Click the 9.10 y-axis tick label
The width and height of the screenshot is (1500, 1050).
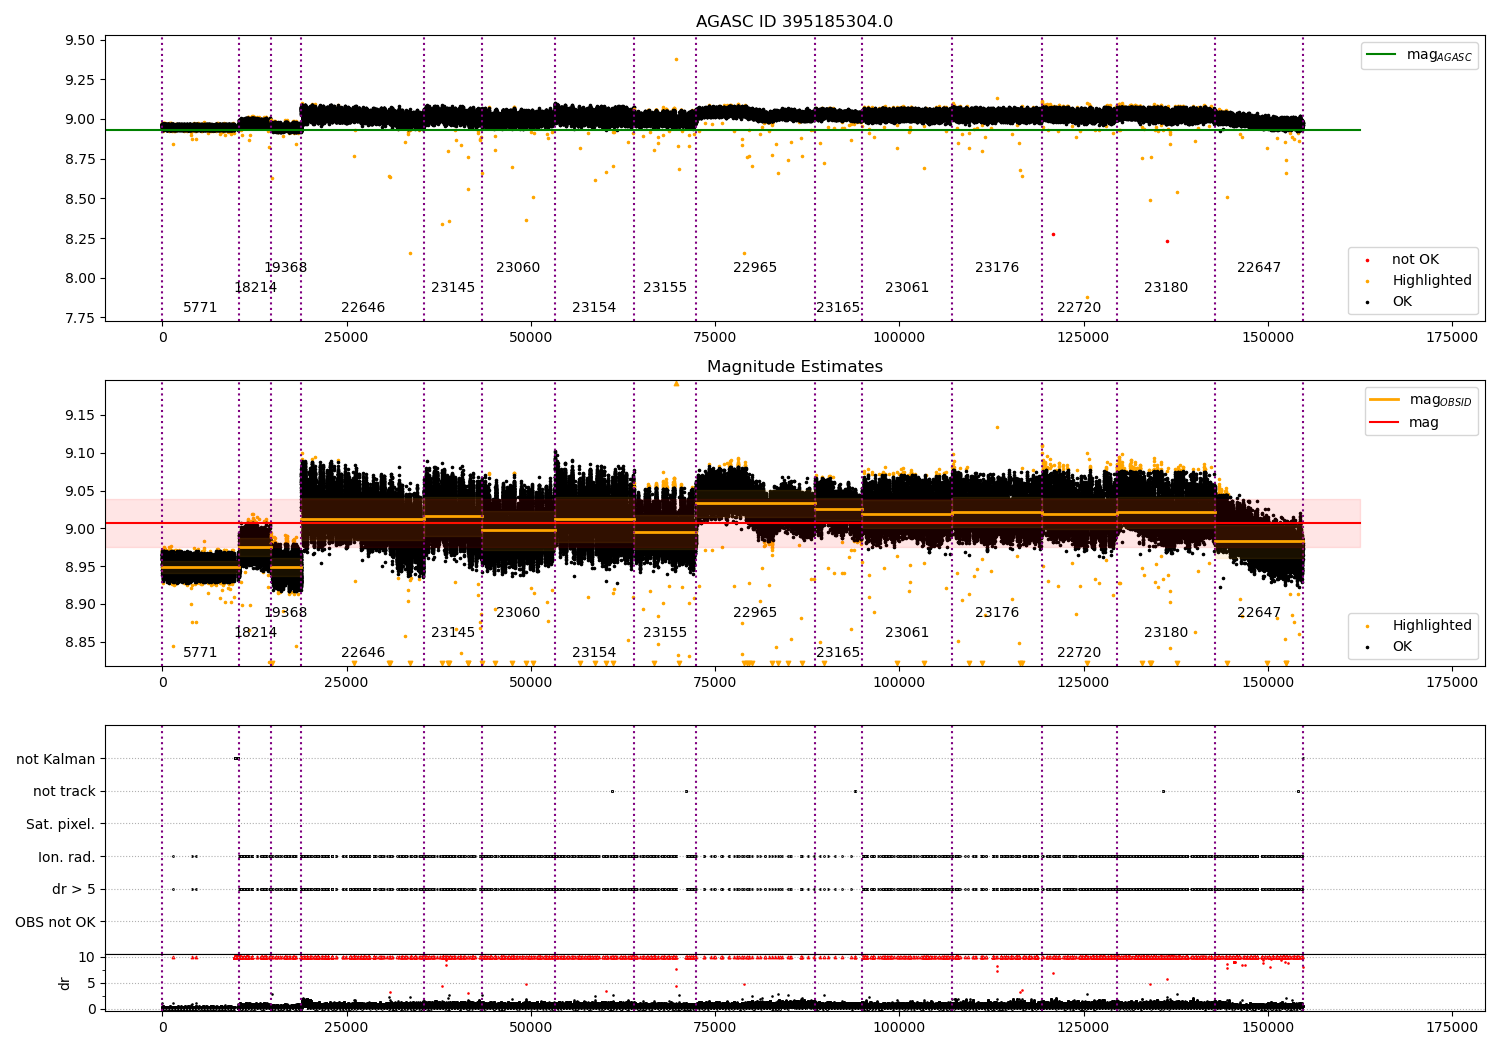80,453
